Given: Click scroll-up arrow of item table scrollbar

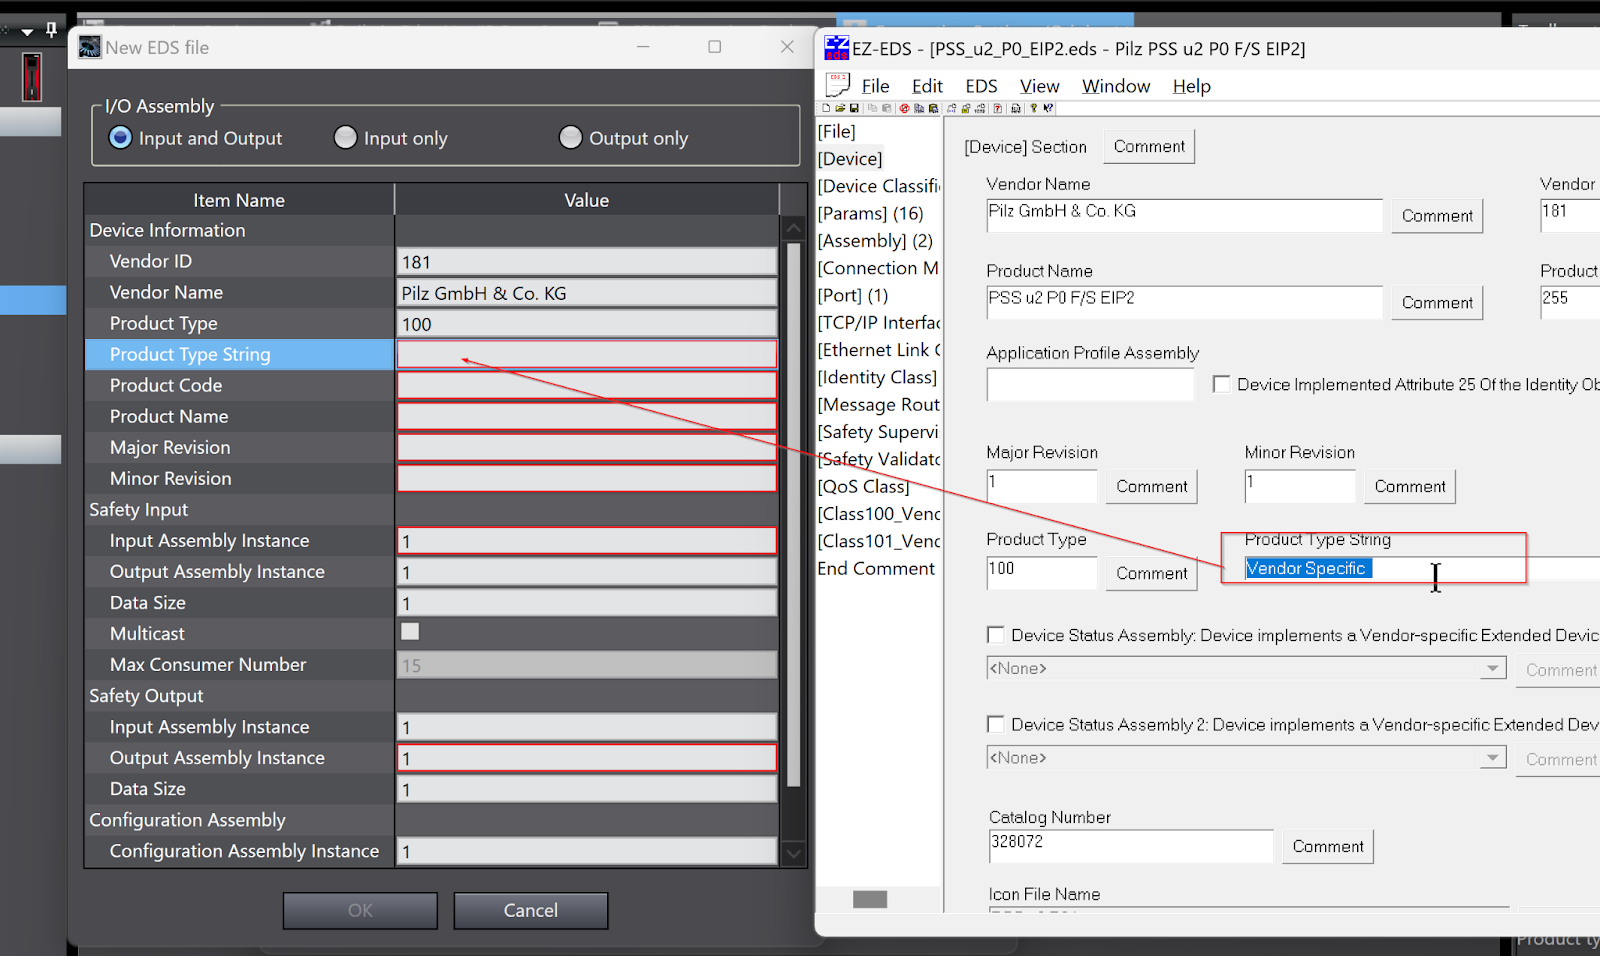Looking at the screenshot, I should coord(794,229).
